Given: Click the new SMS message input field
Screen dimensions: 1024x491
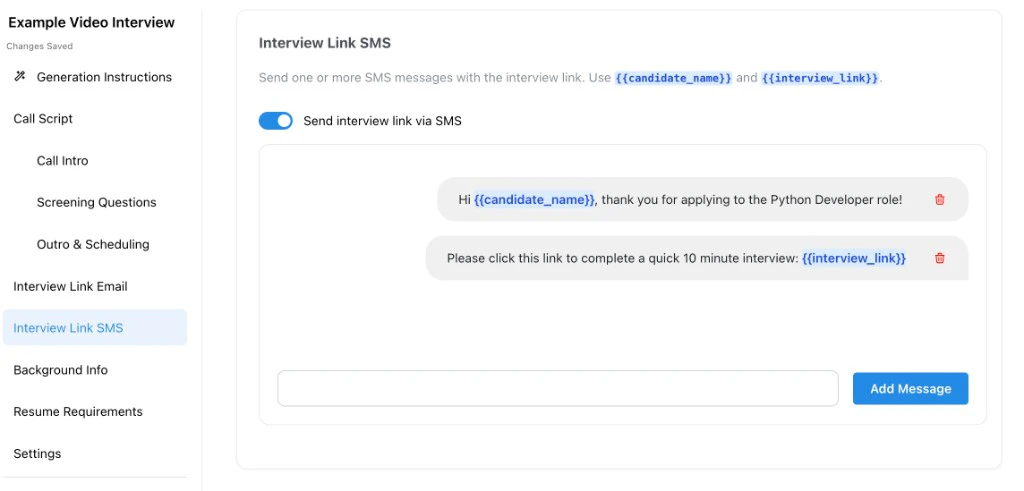Looking at the screenshot, I should pos(558,388).
